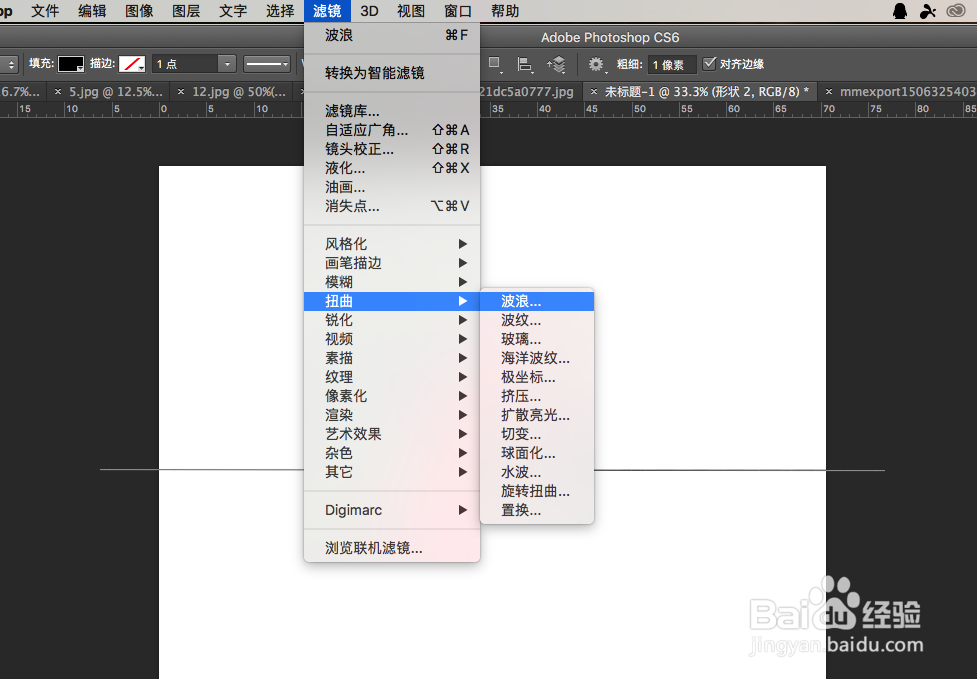Image resolution: width=977 pixels, height=679 pixels.
Task: Click the bird-shaped status icon in menu bar
Action: tap(928, 11)
